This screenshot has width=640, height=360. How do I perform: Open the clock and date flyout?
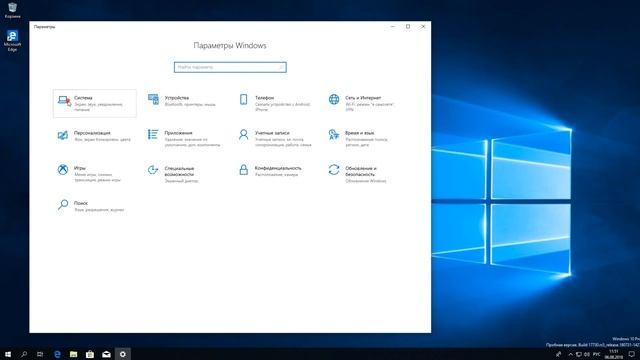(x=613, y=354)
